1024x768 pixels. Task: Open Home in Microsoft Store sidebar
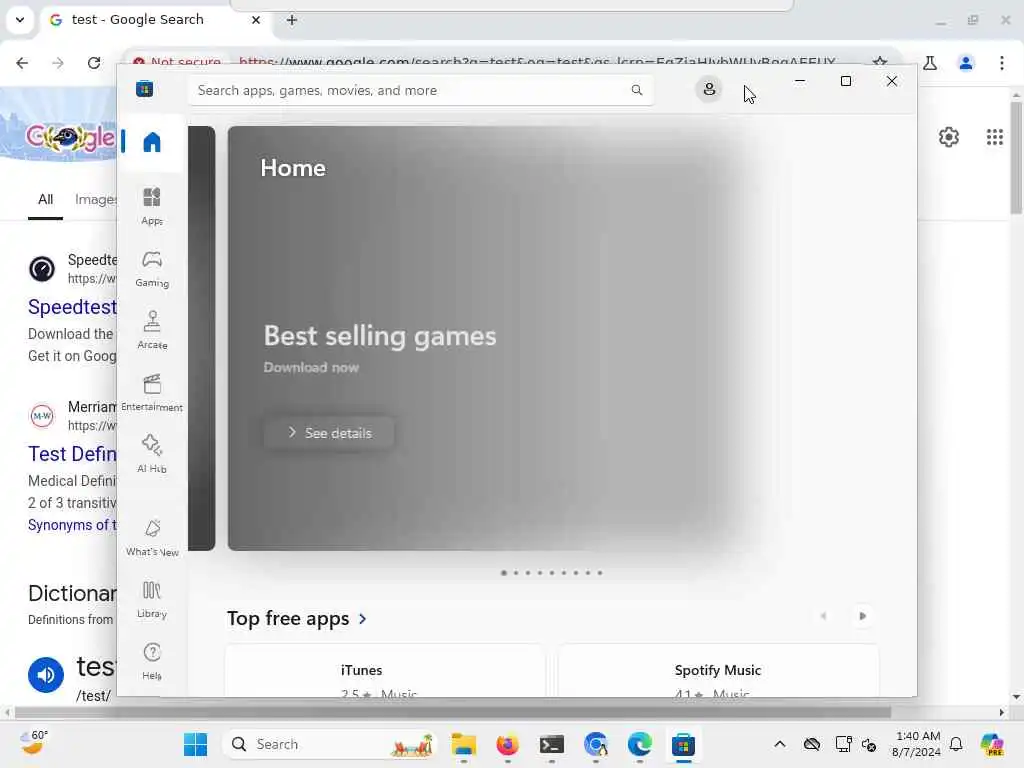click(x=152, y=142)
